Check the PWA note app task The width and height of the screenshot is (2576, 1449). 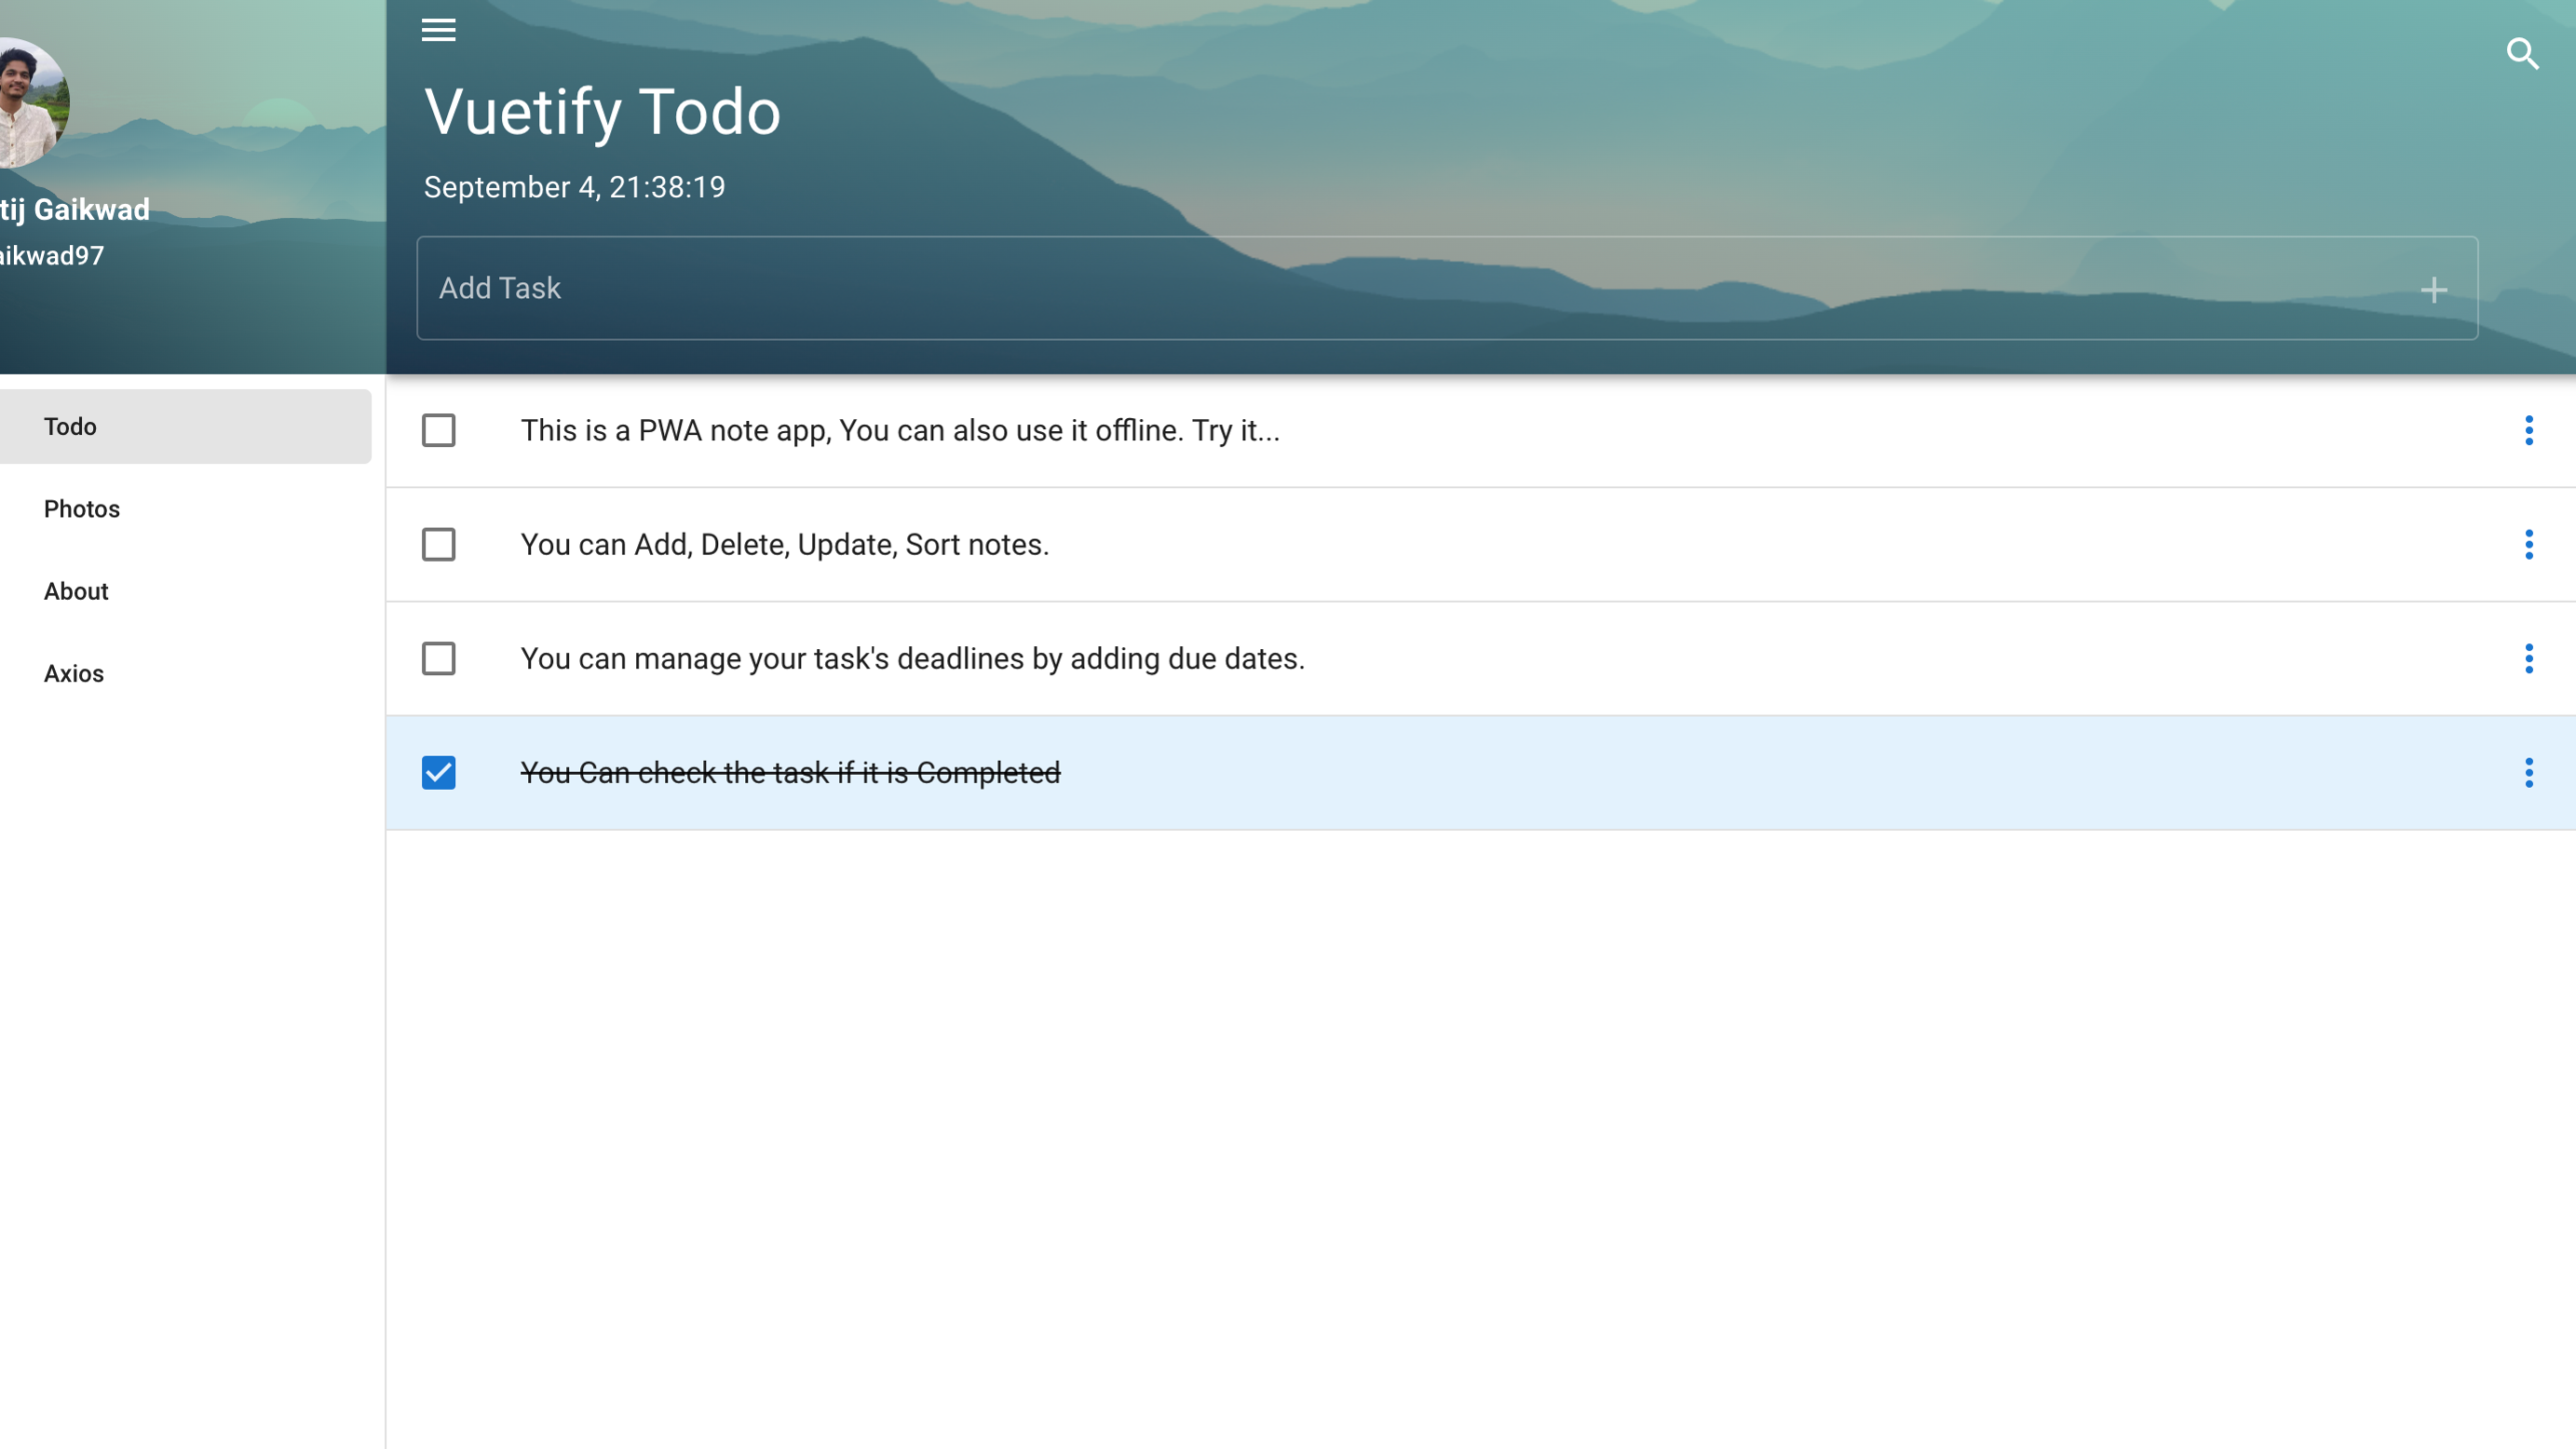[x=438, y=430]
